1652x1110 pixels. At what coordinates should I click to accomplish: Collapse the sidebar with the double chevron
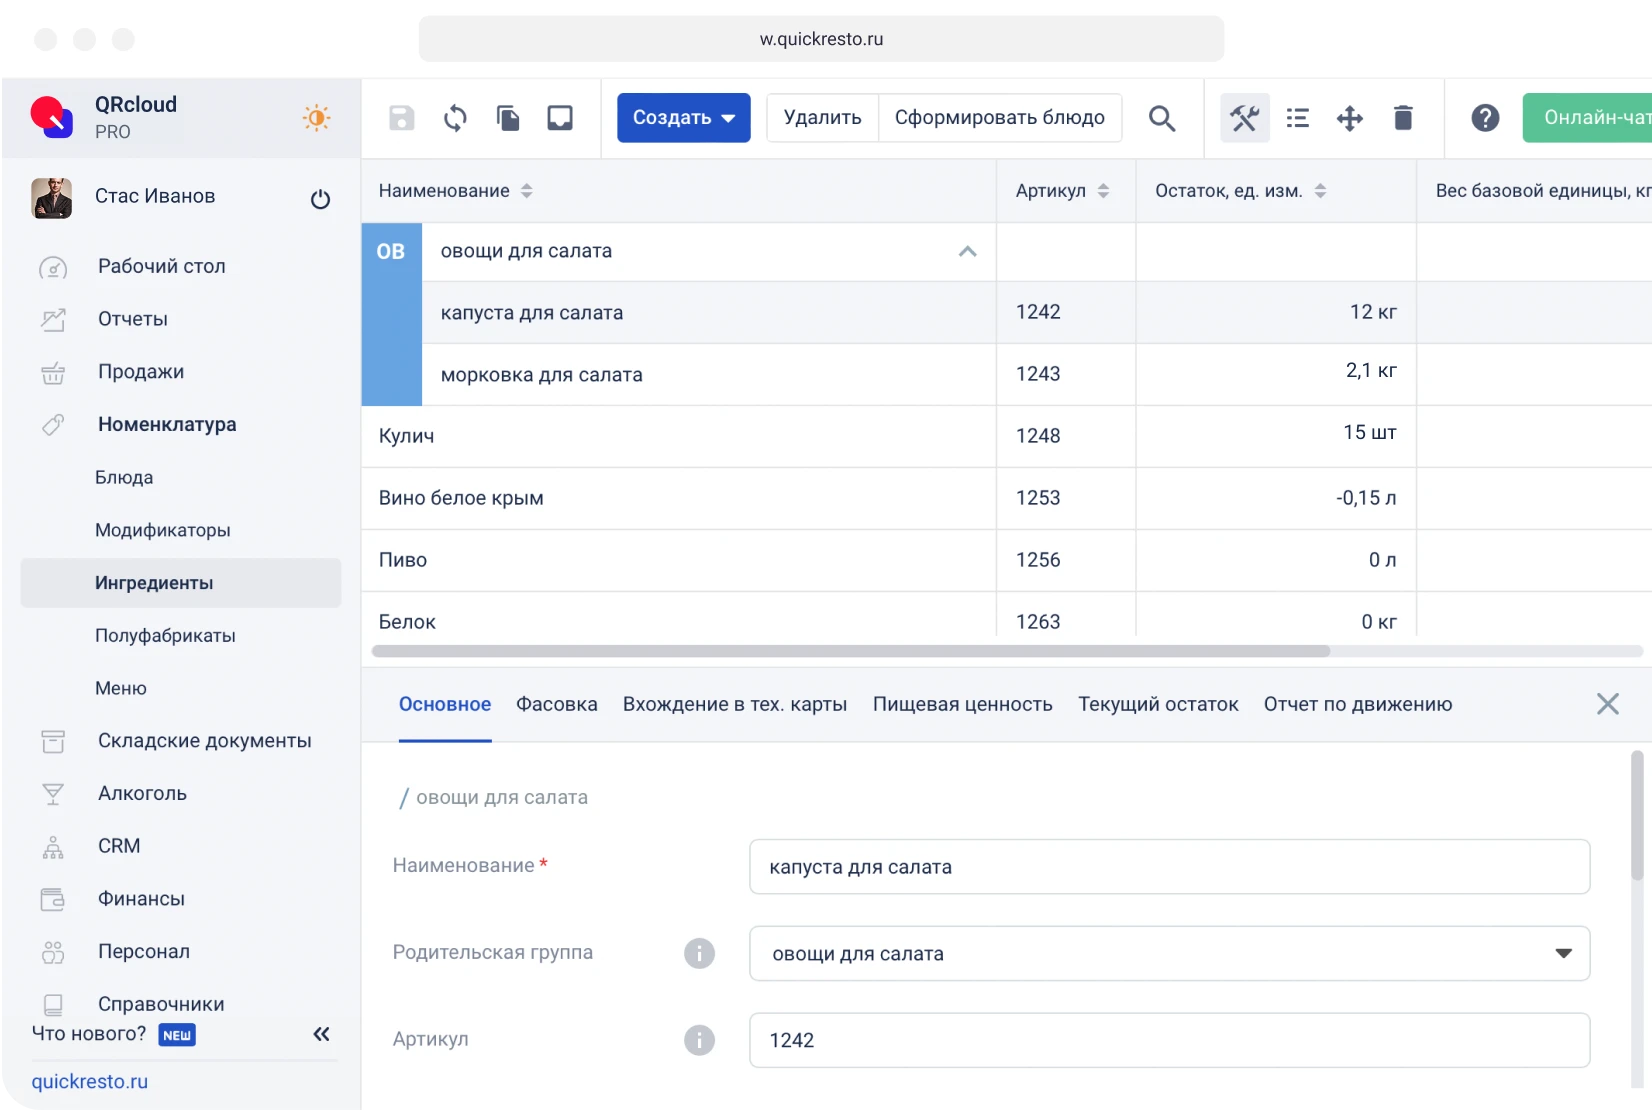click(x=321, y=1034)
